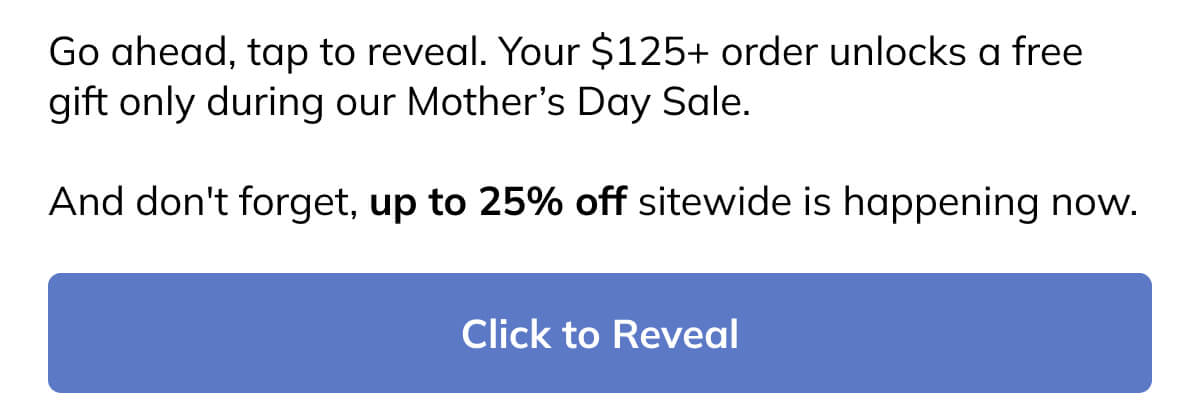Click the word 'Reveal' on the blue button

(675, 334)
